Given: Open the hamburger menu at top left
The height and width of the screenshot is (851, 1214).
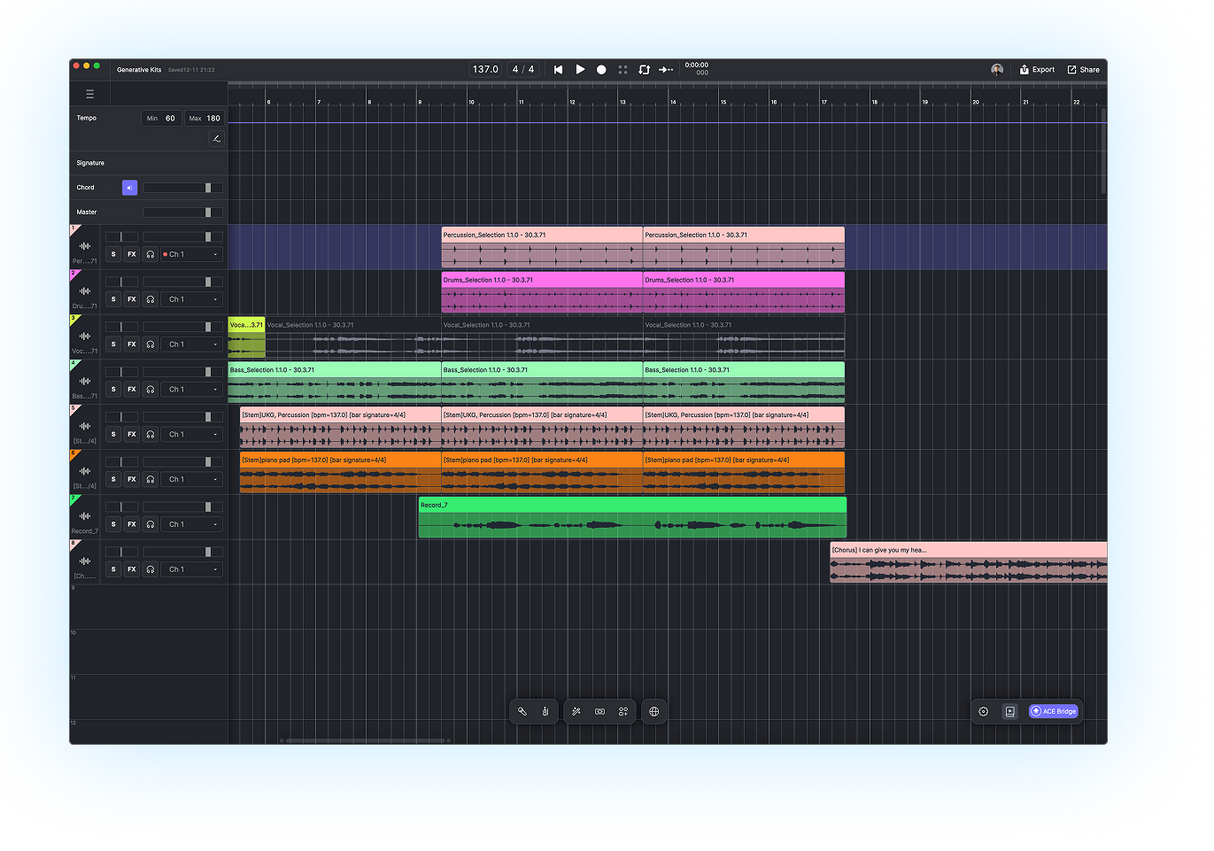Looking at the screenshot, I should point(89,92).
